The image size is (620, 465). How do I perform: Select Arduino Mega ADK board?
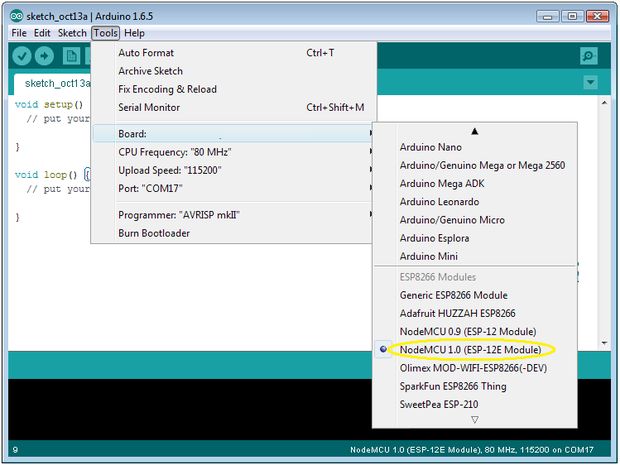point(475,183)
